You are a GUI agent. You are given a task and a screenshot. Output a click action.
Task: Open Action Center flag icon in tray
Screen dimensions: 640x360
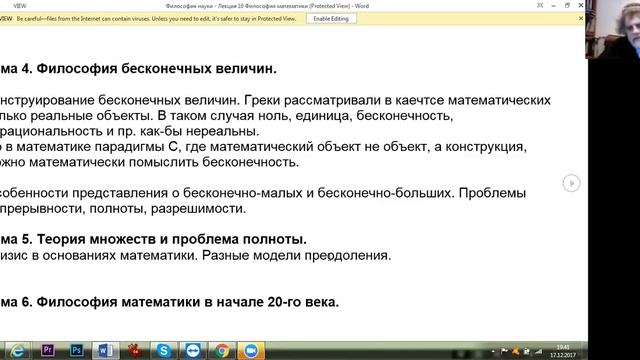click(x=504, y=351)
